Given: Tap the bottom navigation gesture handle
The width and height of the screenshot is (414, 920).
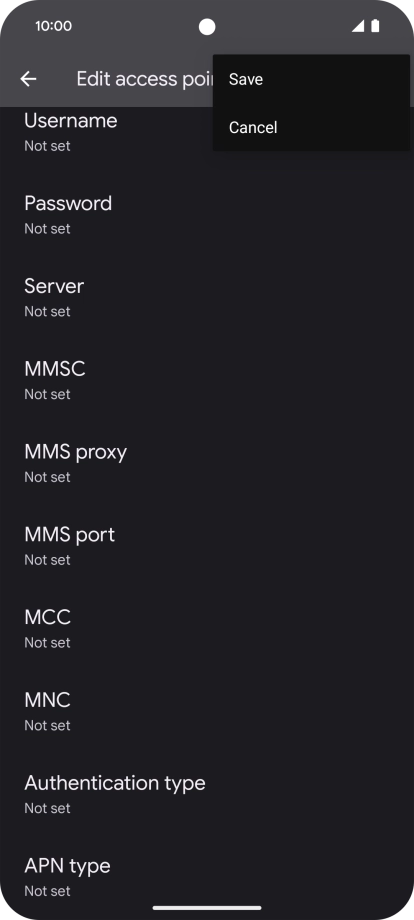Looking at the screenshot, I should [x=207, y=908].
